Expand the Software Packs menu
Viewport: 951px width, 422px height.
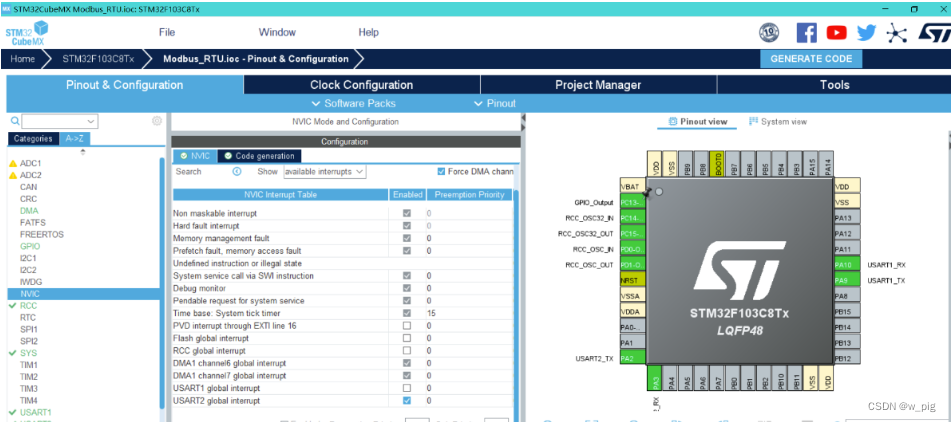click(354, 103)
